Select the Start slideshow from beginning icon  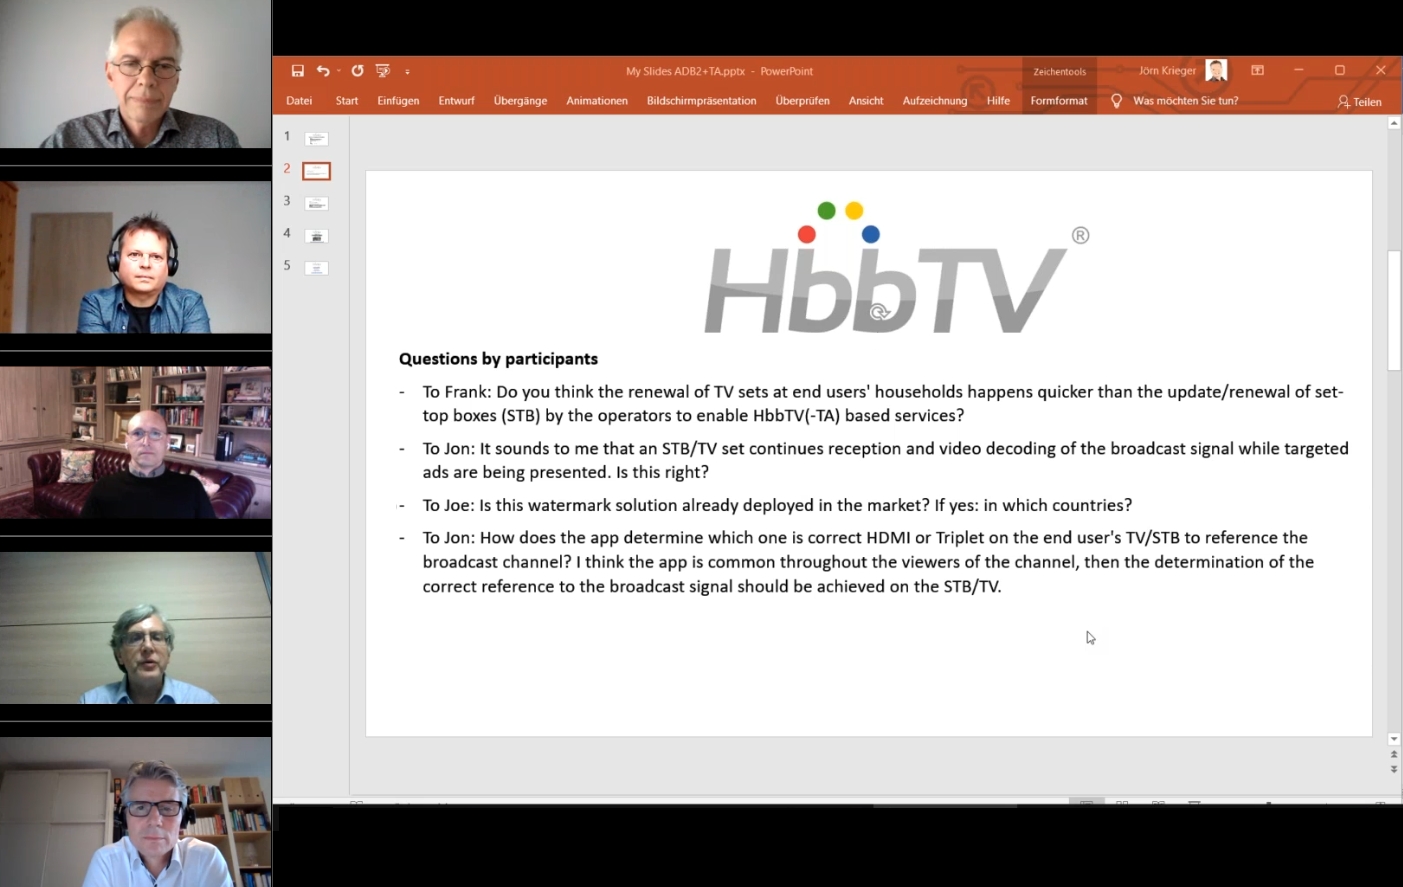click(382, 70)
